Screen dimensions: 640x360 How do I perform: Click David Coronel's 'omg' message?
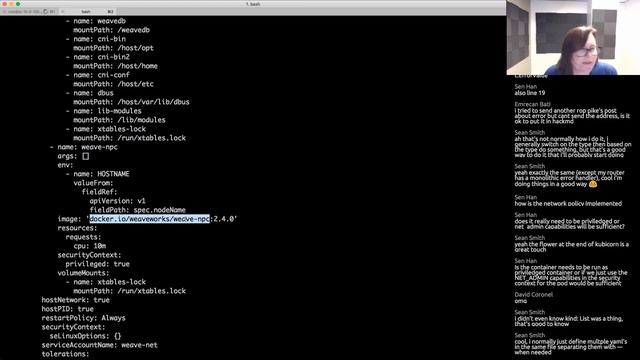[520, 301]
